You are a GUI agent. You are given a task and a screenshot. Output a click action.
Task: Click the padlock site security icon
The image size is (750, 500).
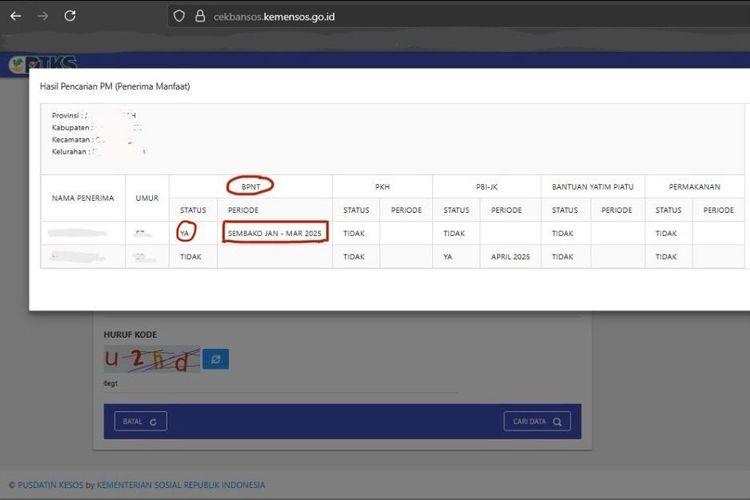(x=200, y=16)
